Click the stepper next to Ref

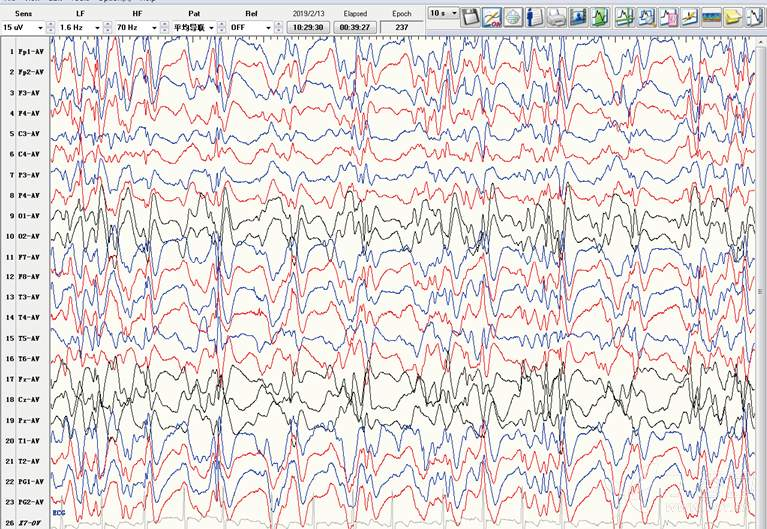[278, 27]
